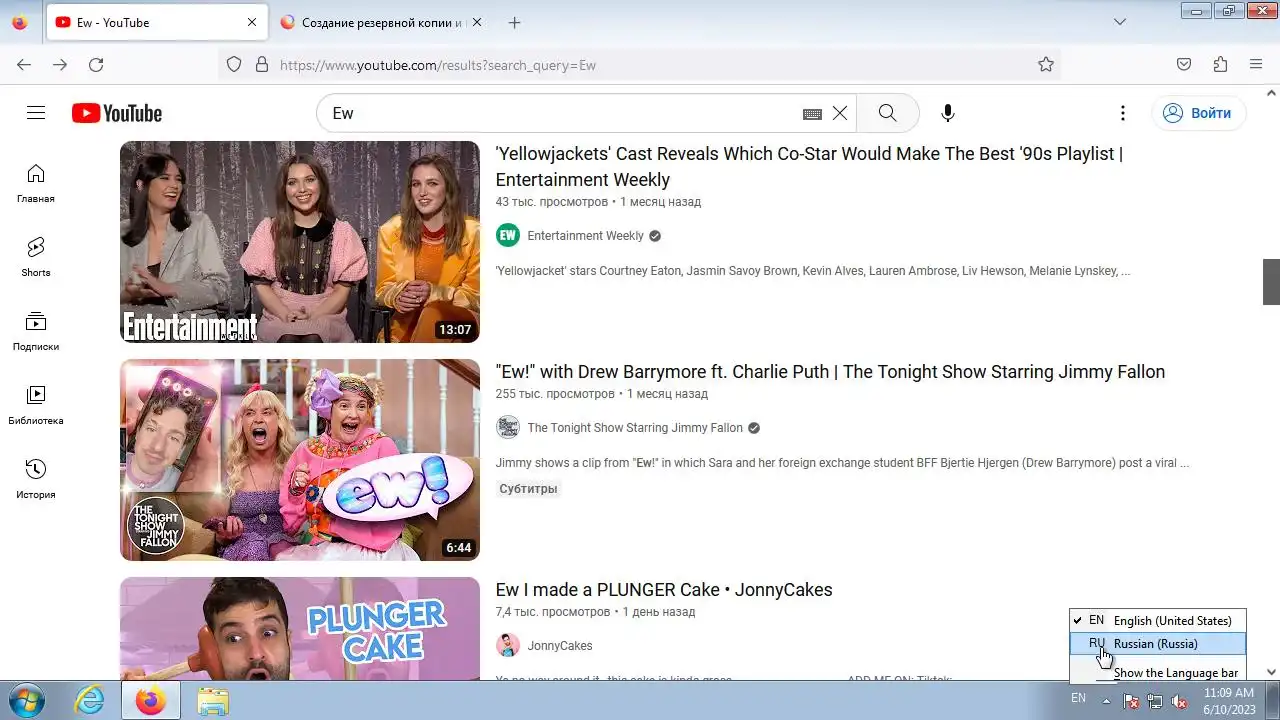Visit The Tonight Show Starring Jimmy Fallon channel
Screen dimensions: 1280x720
pos(635,428)
